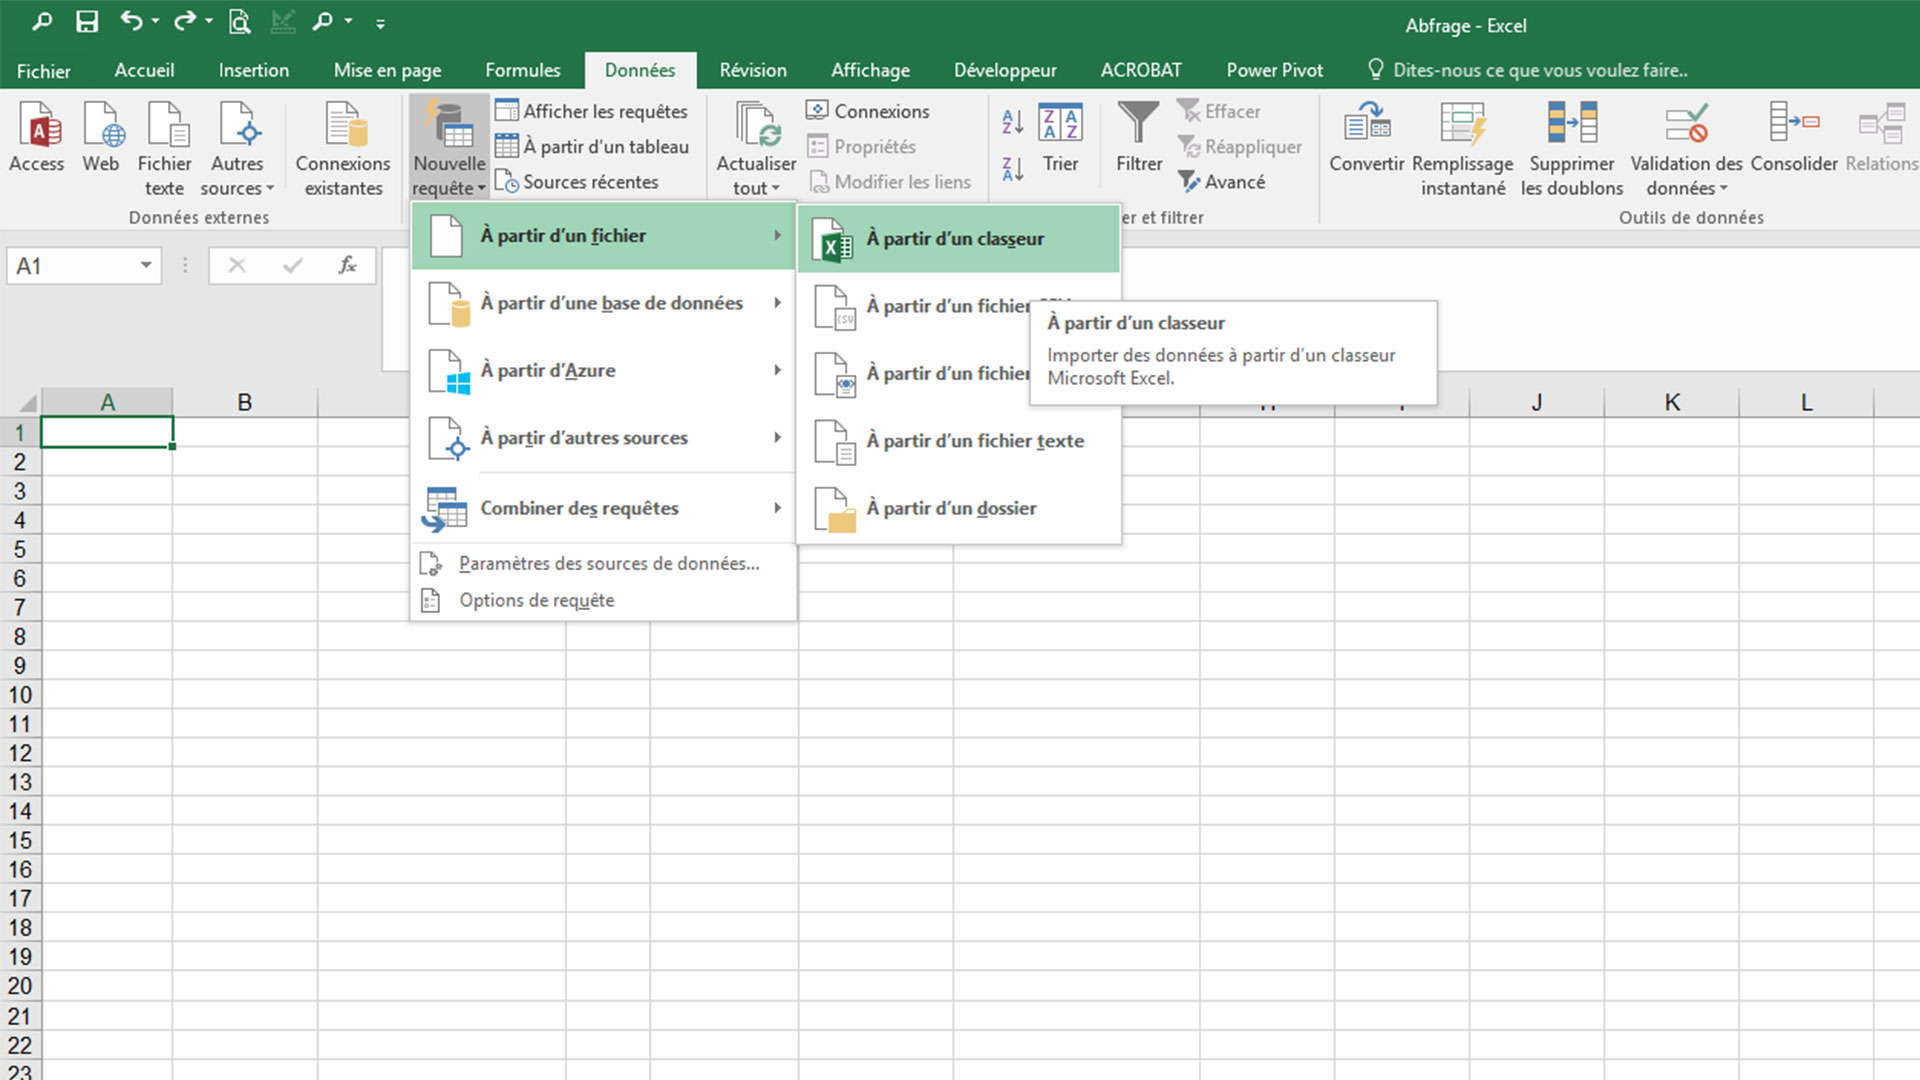Switch to the Révision tab
Screen dimensions: 1920x1080
coord(752,70)
